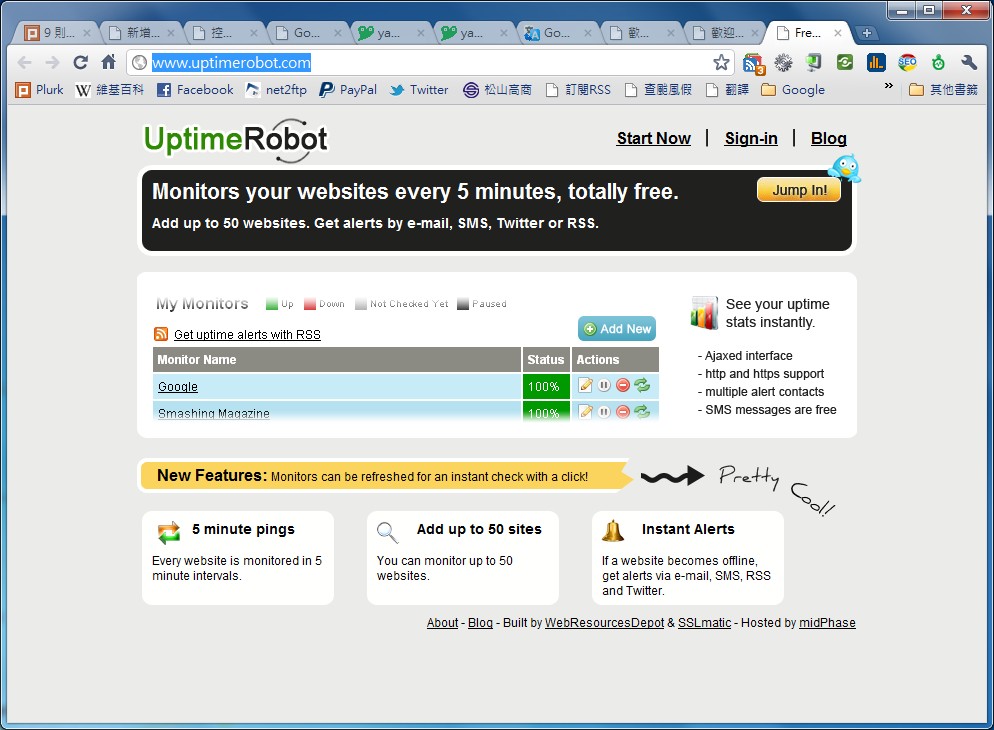The image size is (994, 730).
Task: Click the magnifier icon by Add up to 50 sites
Action: [387, 532]
